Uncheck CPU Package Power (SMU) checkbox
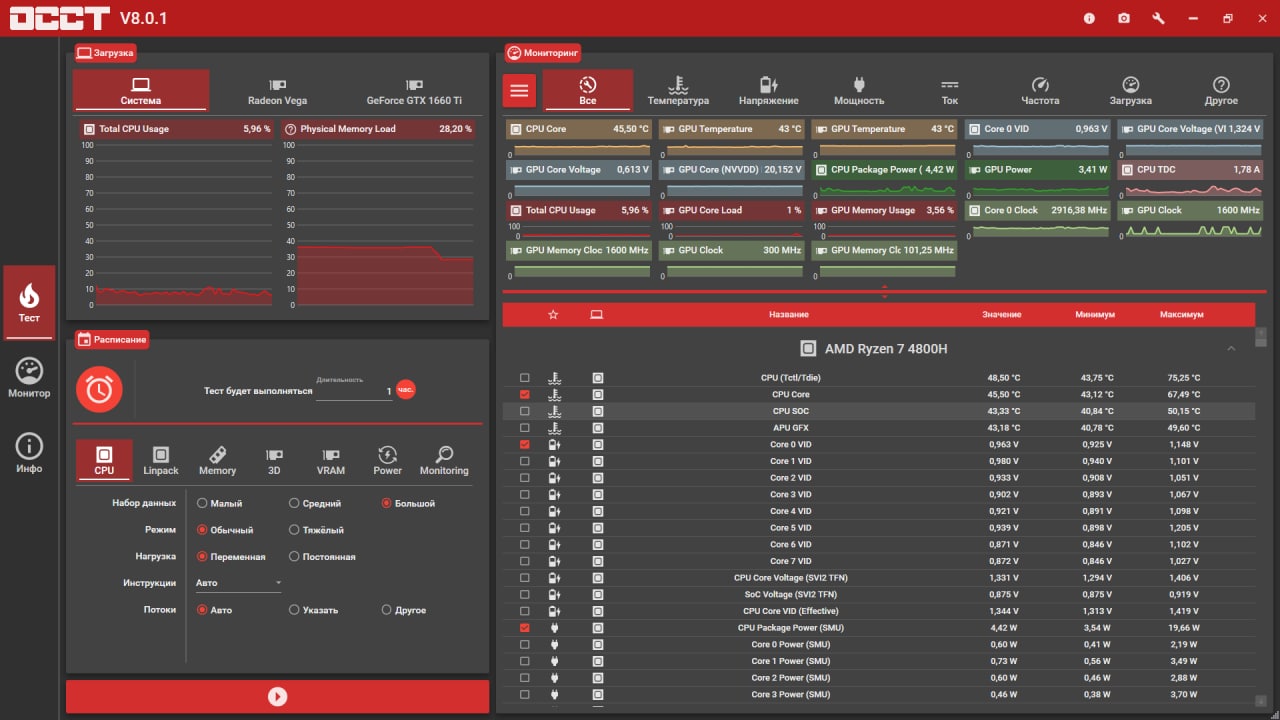The width and height of the screenshot is (1280, 720). click(x=525, y=628)
